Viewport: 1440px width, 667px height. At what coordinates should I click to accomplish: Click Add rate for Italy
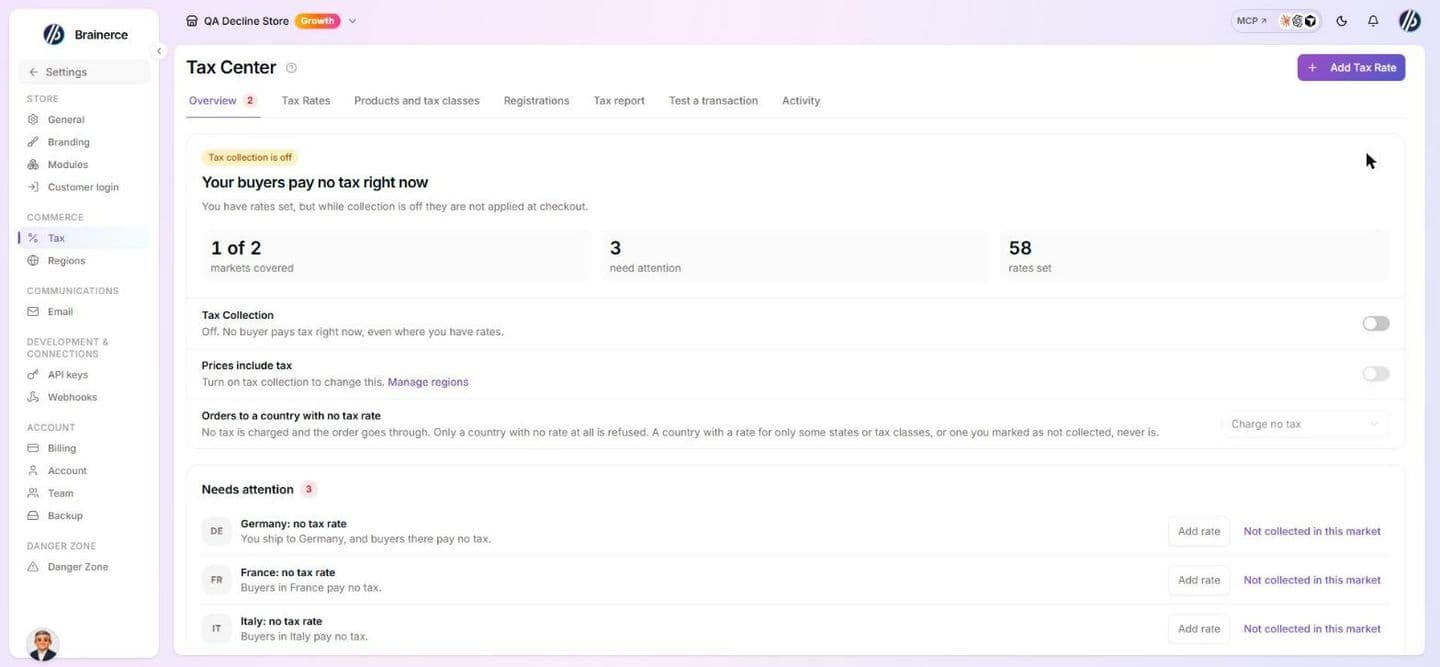(1199, 629)
